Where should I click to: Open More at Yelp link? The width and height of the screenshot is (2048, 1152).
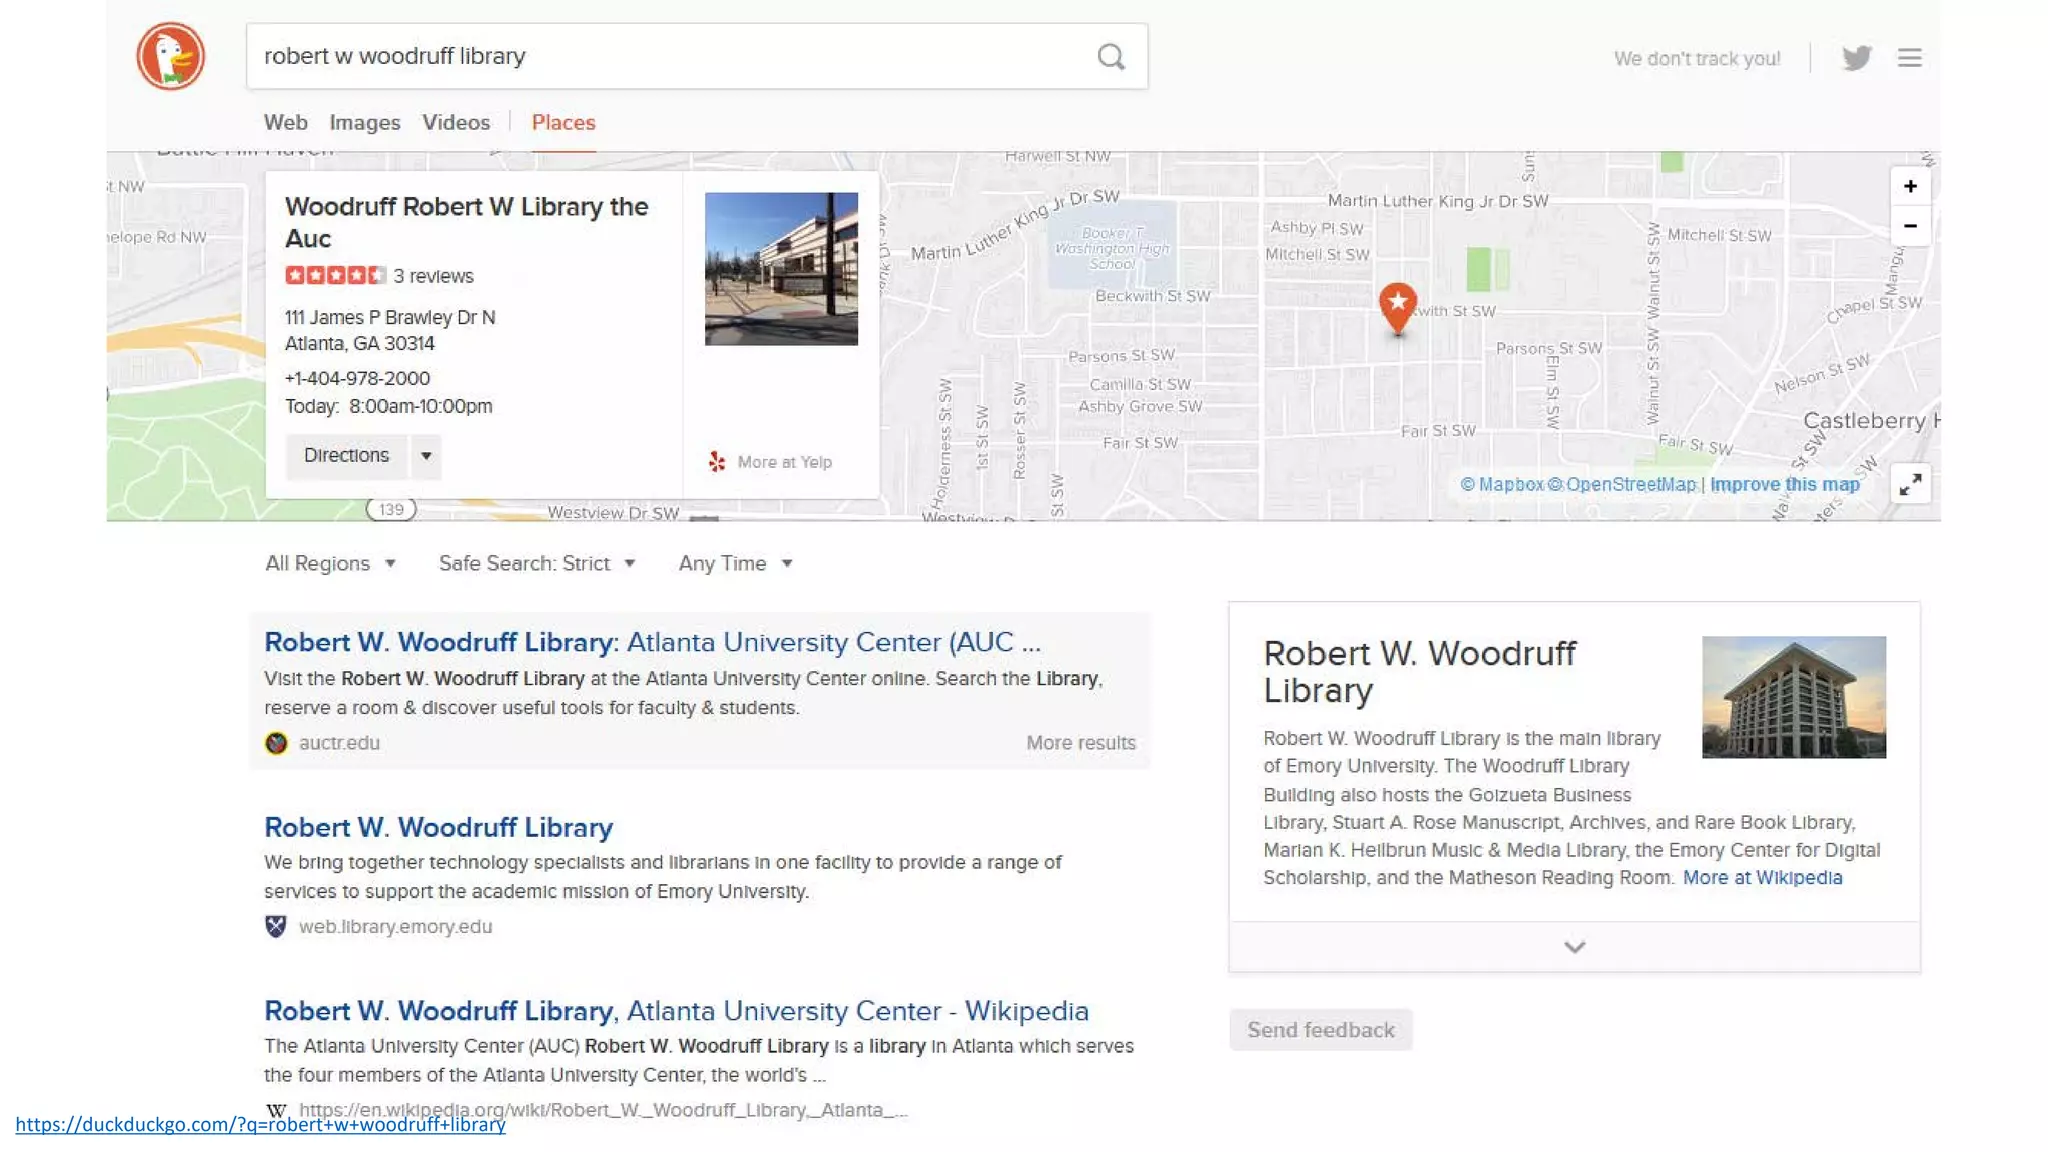coord(784,462)
